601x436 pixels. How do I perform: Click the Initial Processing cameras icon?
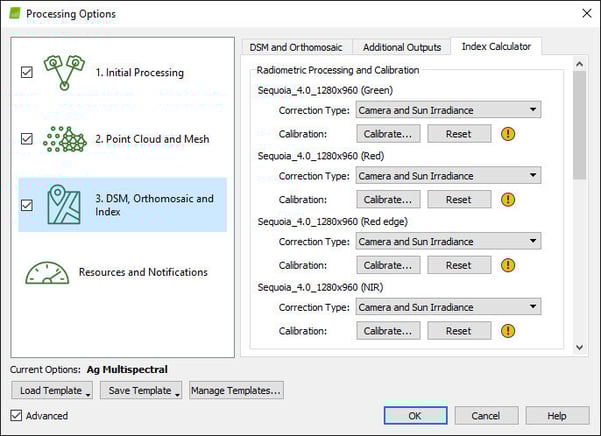65,73
